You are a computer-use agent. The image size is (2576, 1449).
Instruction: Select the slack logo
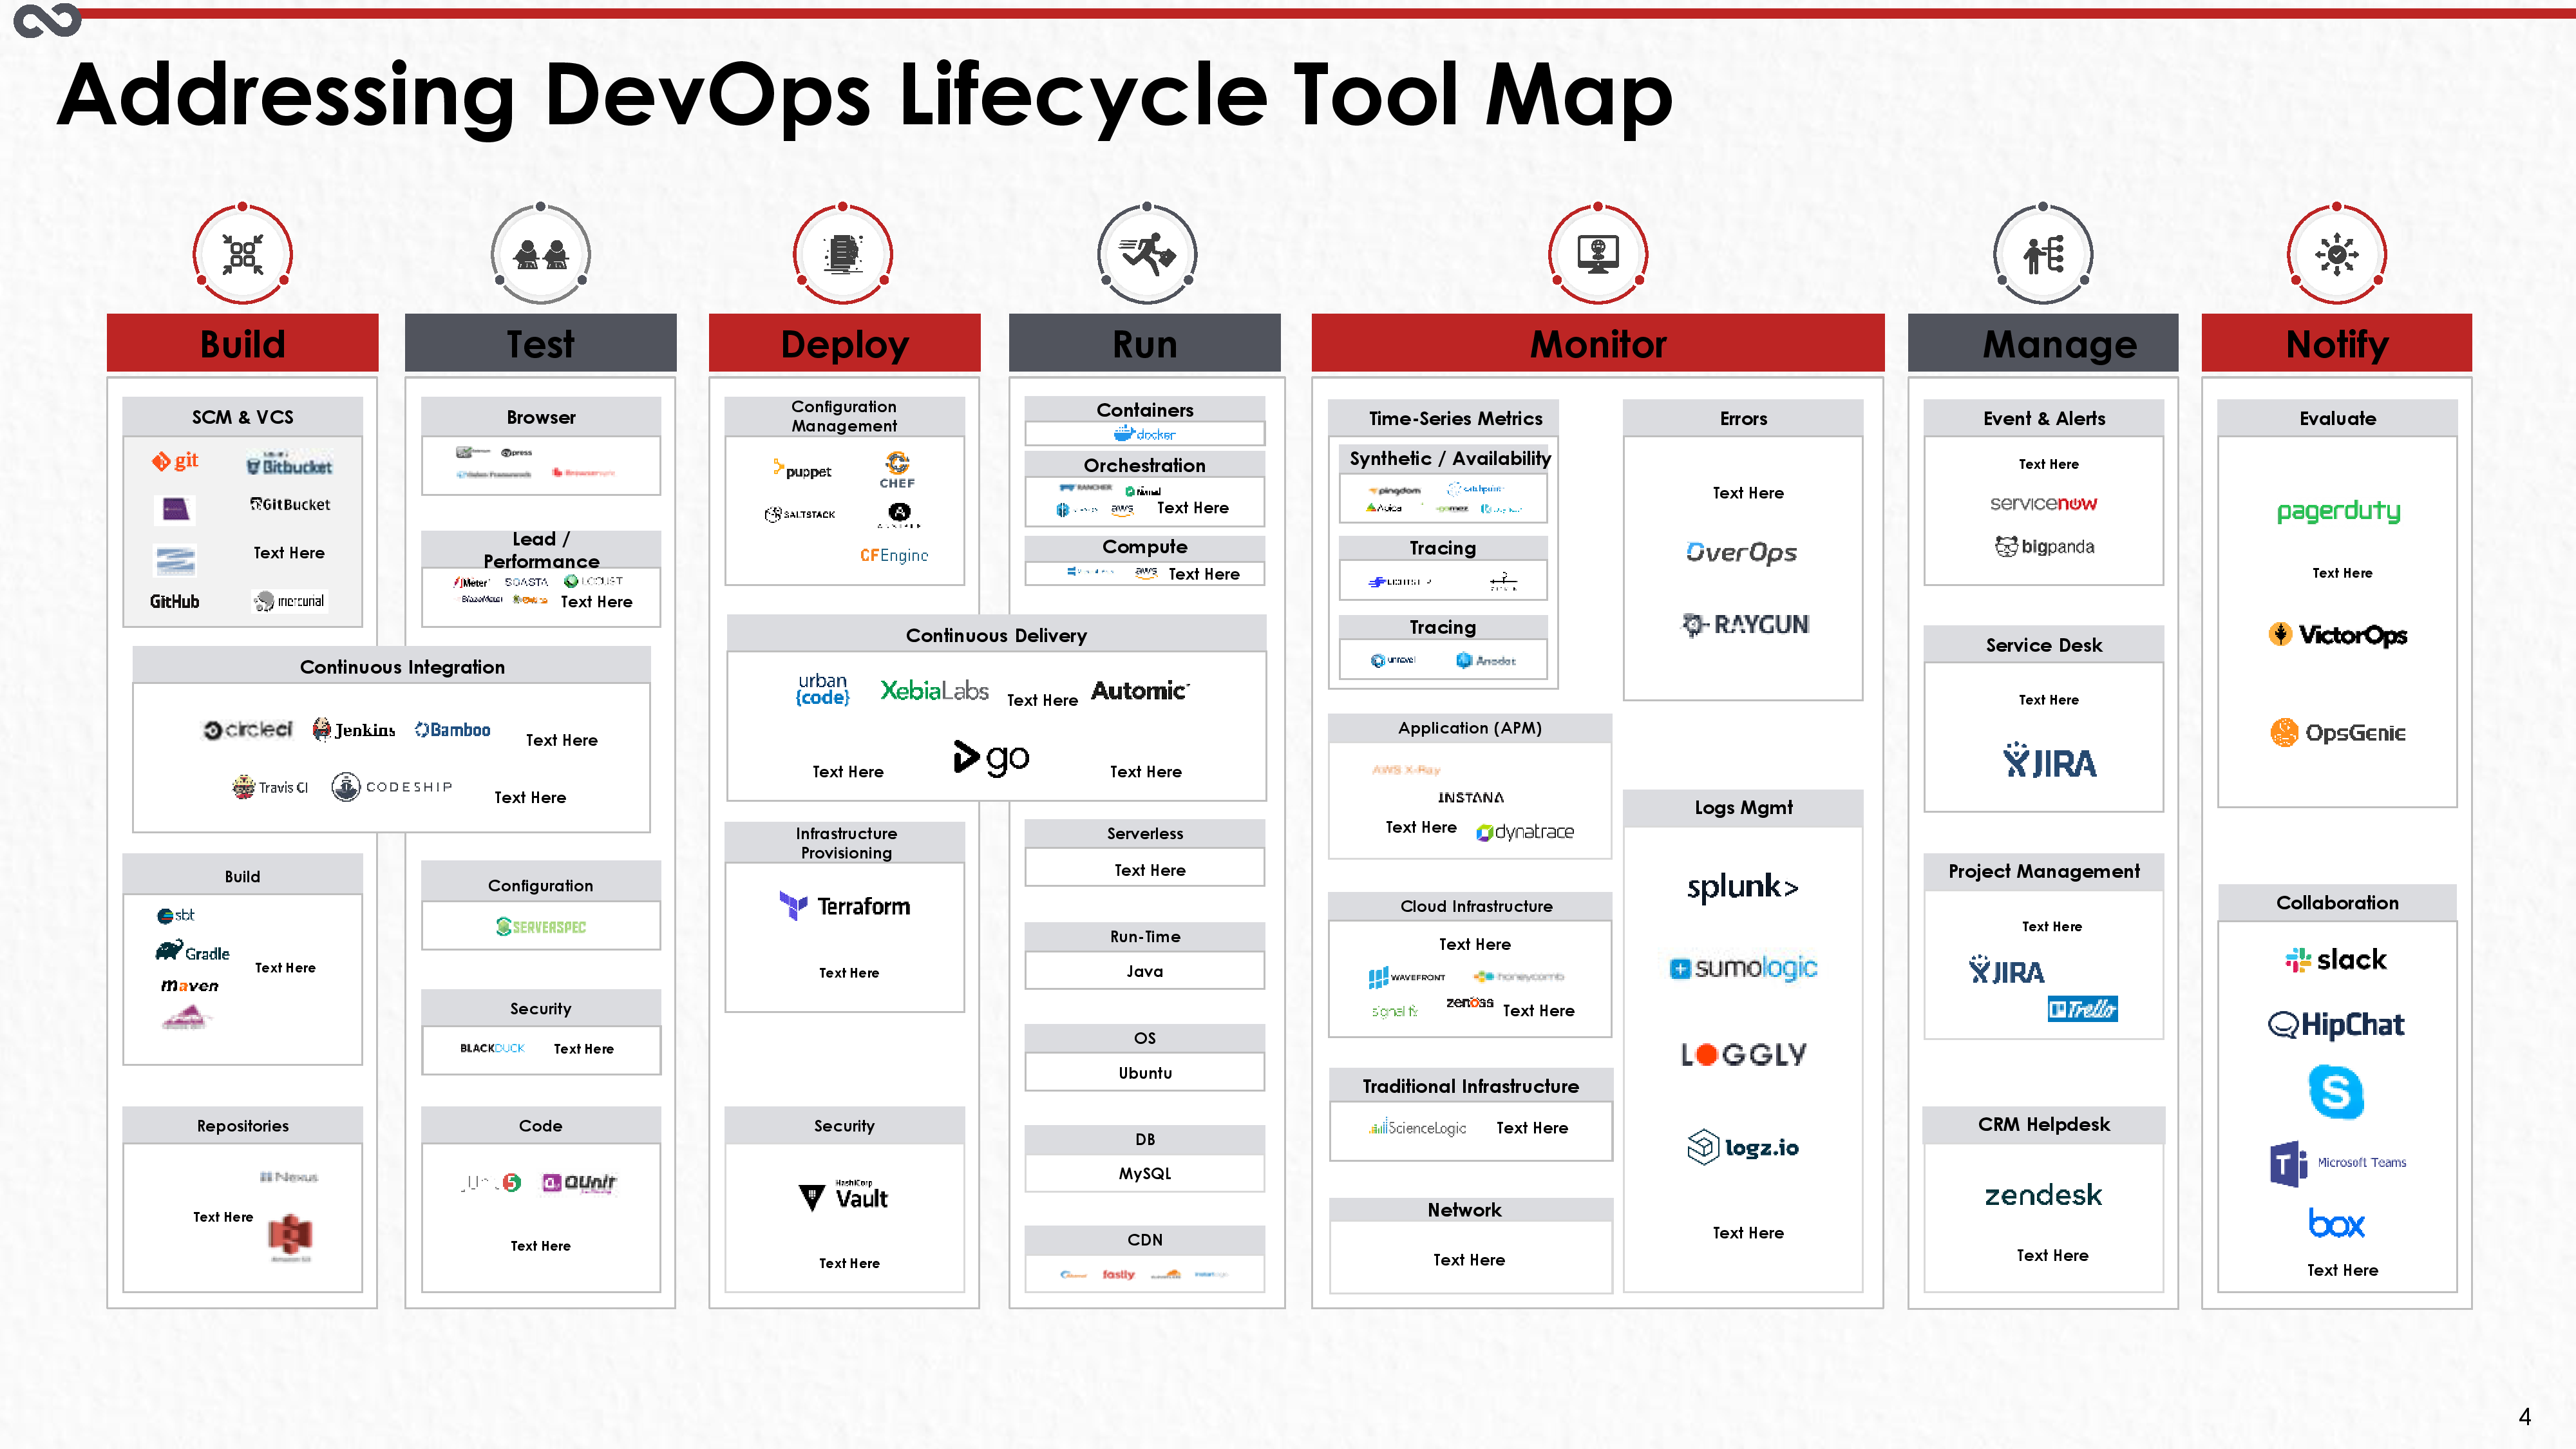(x=2336, y=960)
